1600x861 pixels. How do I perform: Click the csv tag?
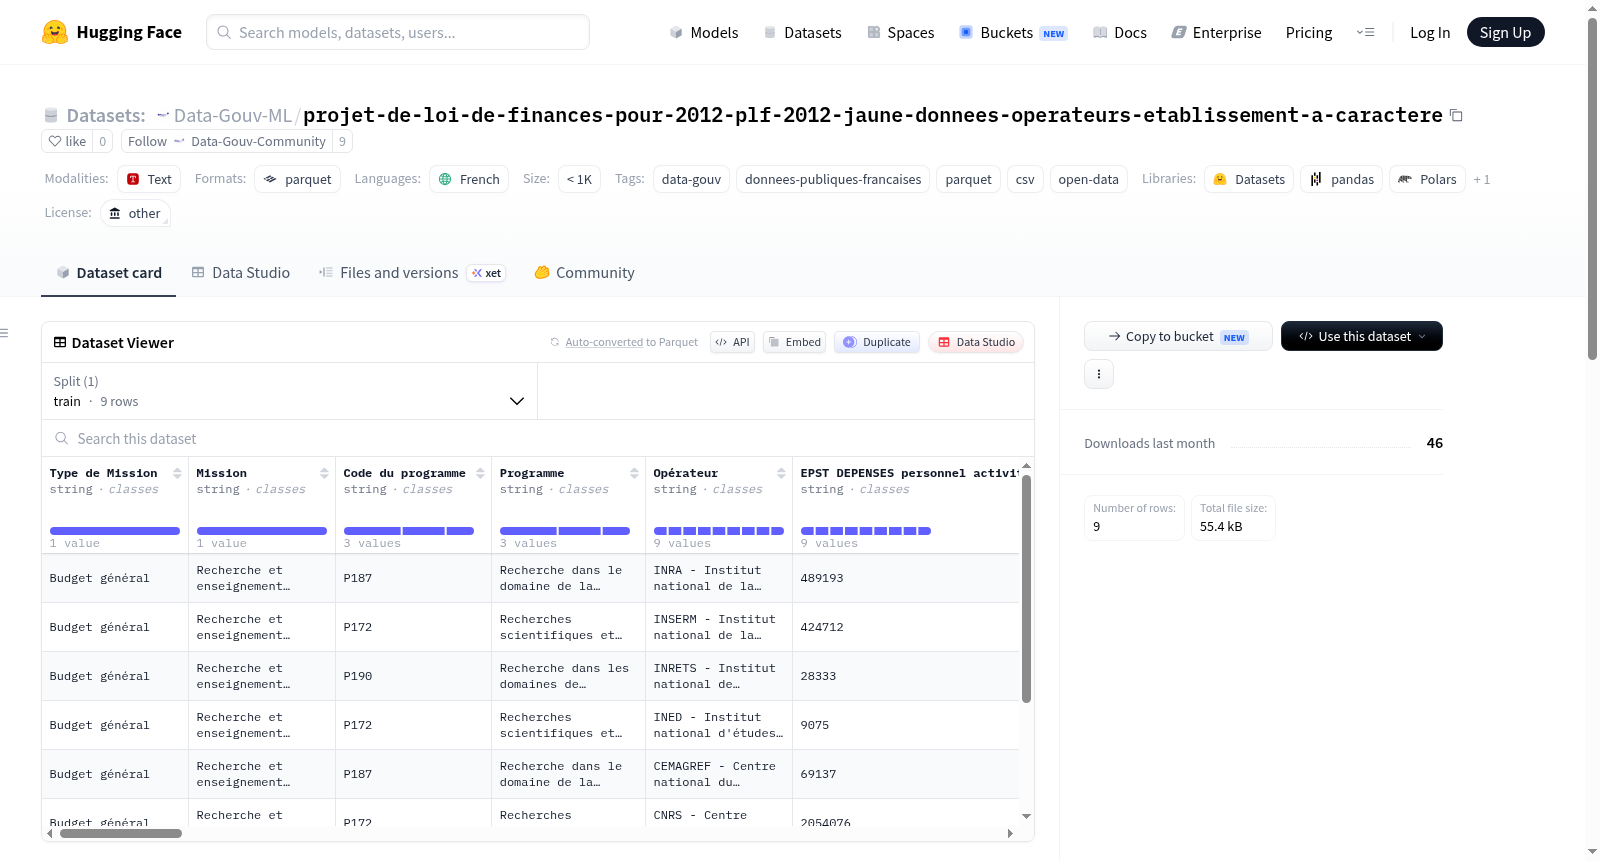pos(1025,179)
